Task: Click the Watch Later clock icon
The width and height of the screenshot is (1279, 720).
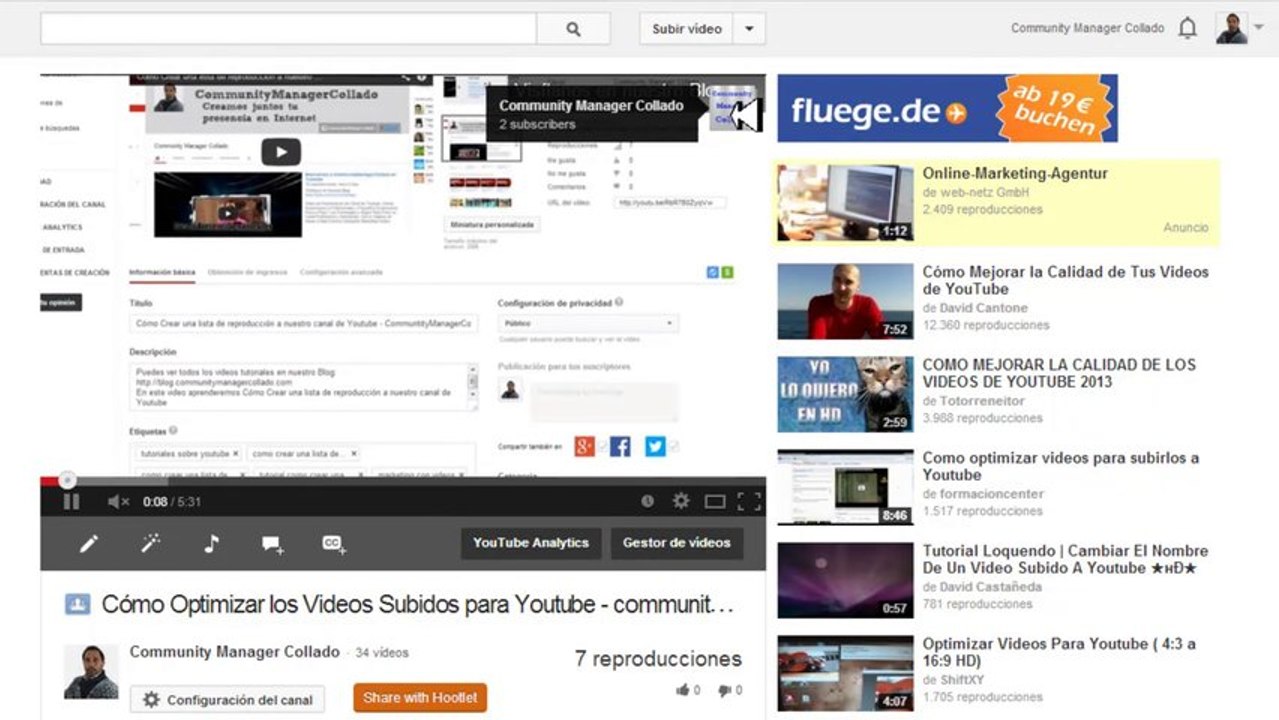Action: (x=647, y=501)
